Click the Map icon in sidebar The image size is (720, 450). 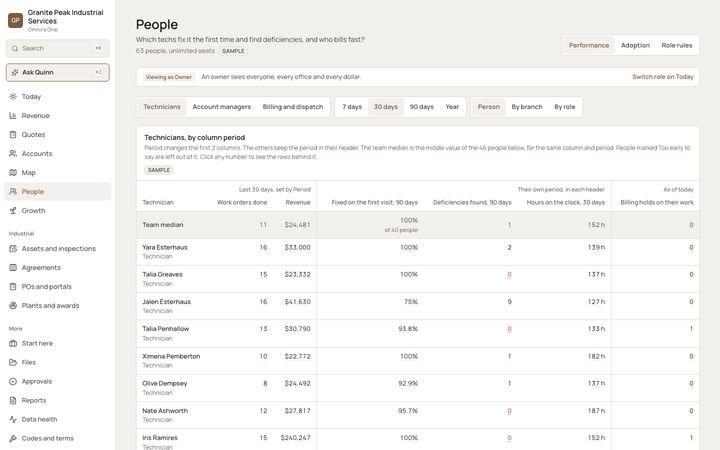click(13, 173)
